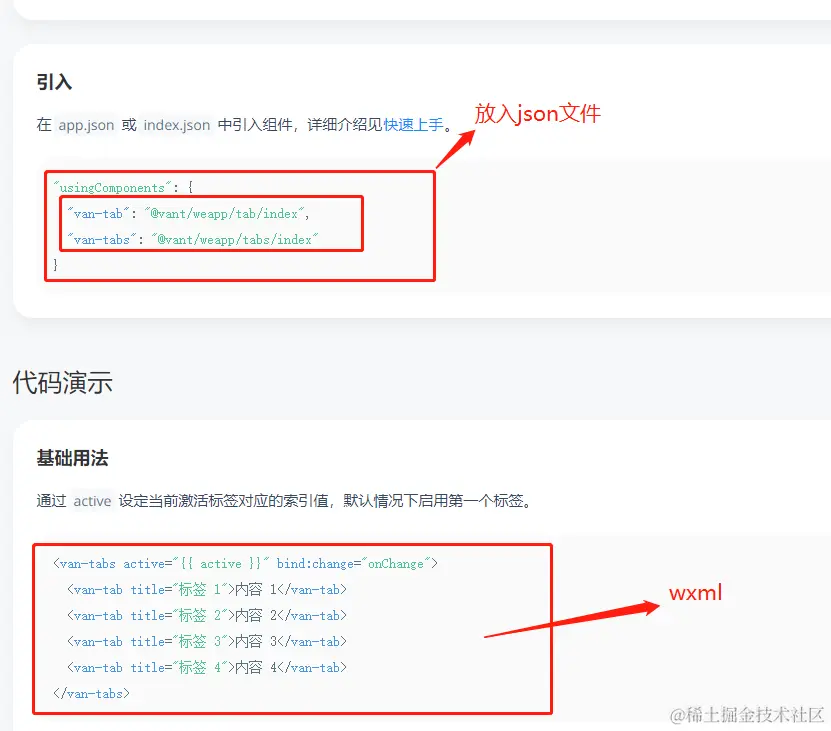Click the van-tab line titled 标签 3
This screenshot has height=731, width=831.
tap(207, 641)
